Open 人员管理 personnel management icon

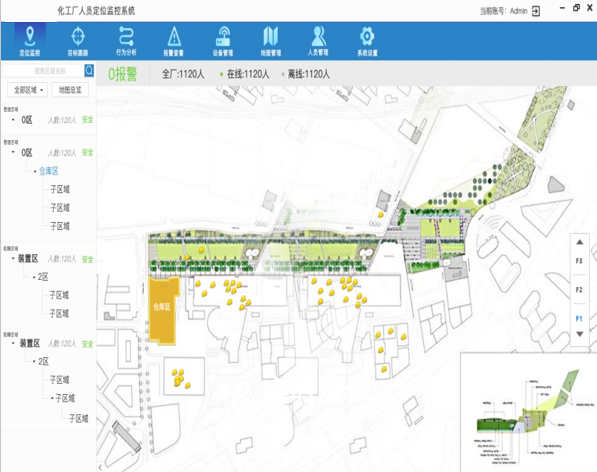click(x=318, y=41)
